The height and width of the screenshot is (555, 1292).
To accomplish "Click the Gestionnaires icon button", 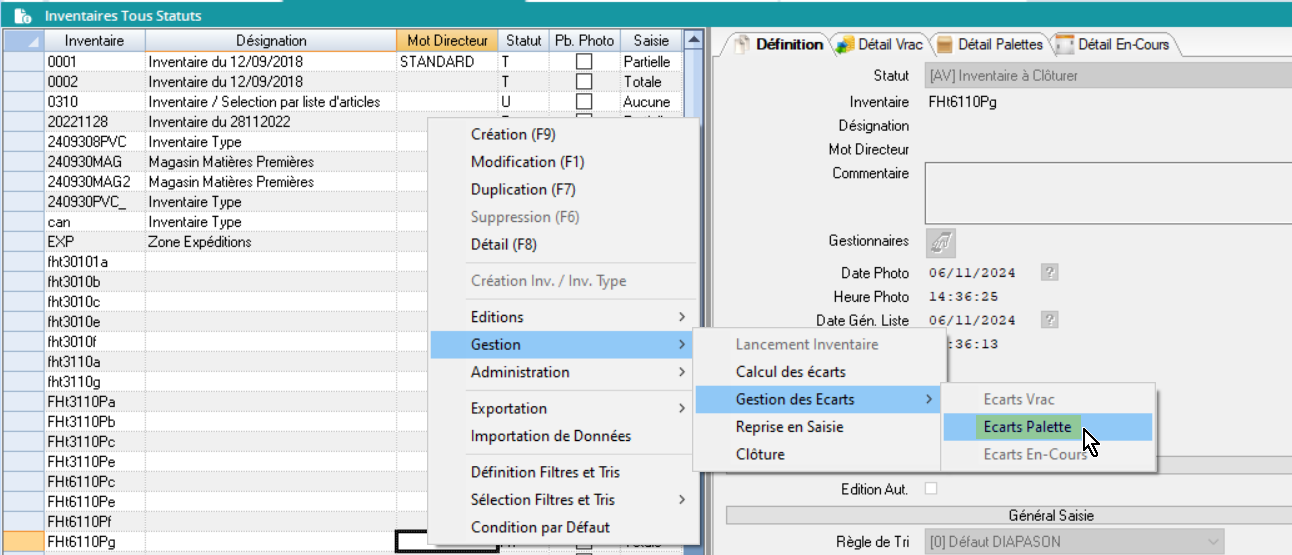I will coord(941,241).
